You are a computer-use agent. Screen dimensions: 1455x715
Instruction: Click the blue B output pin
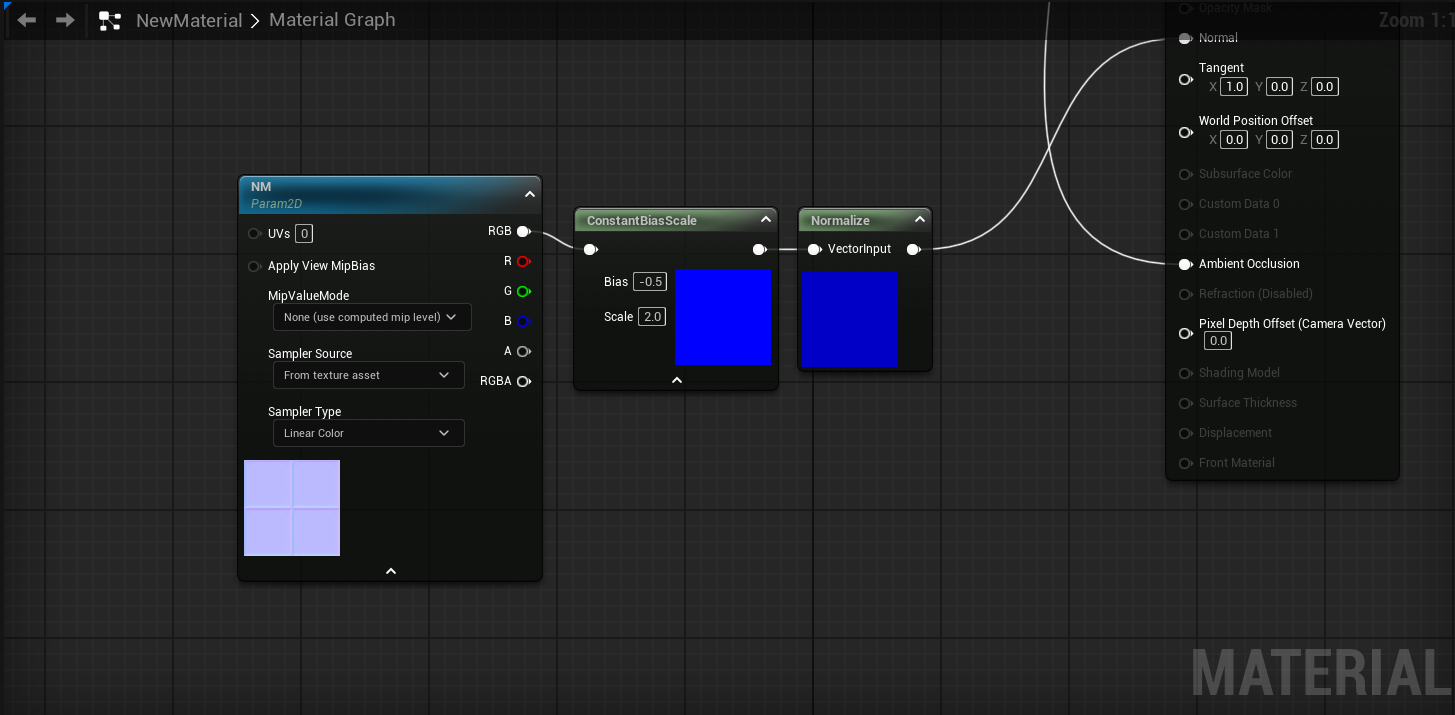(523, 321)
